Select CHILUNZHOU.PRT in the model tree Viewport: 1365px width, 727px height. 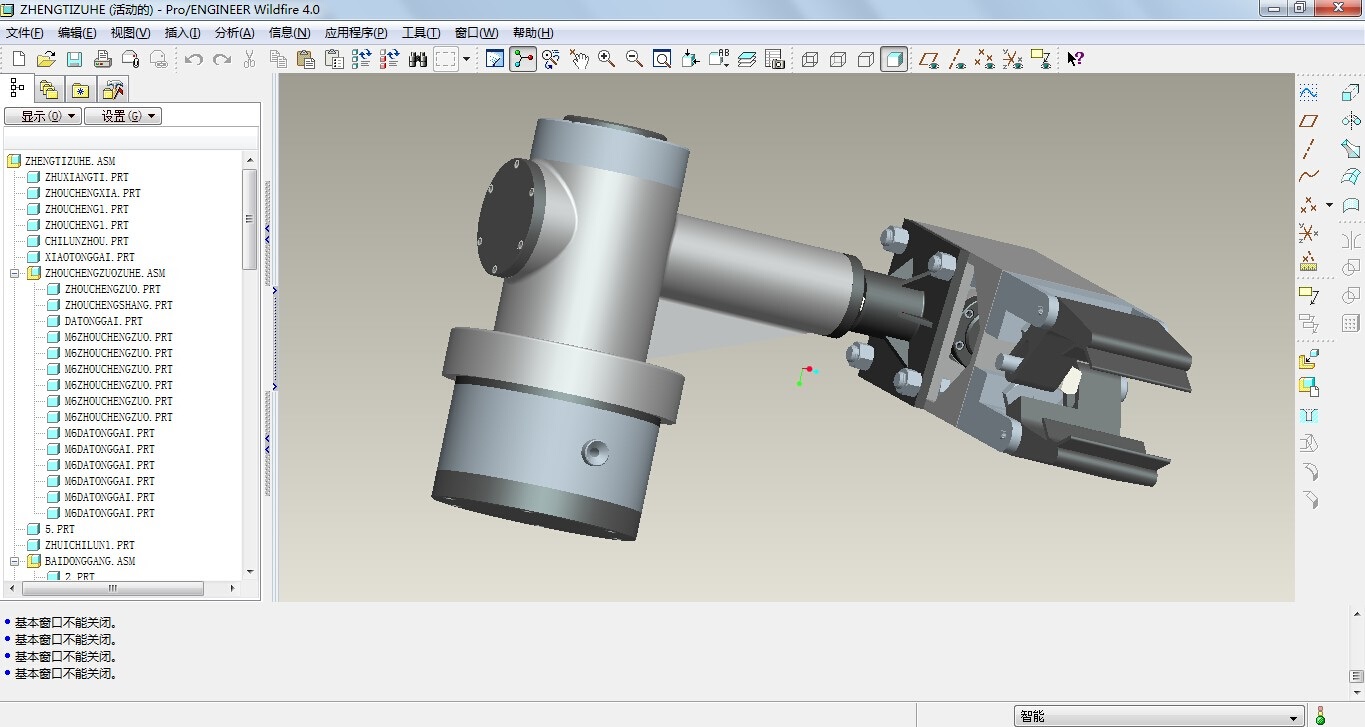click(x=87, y=241)
